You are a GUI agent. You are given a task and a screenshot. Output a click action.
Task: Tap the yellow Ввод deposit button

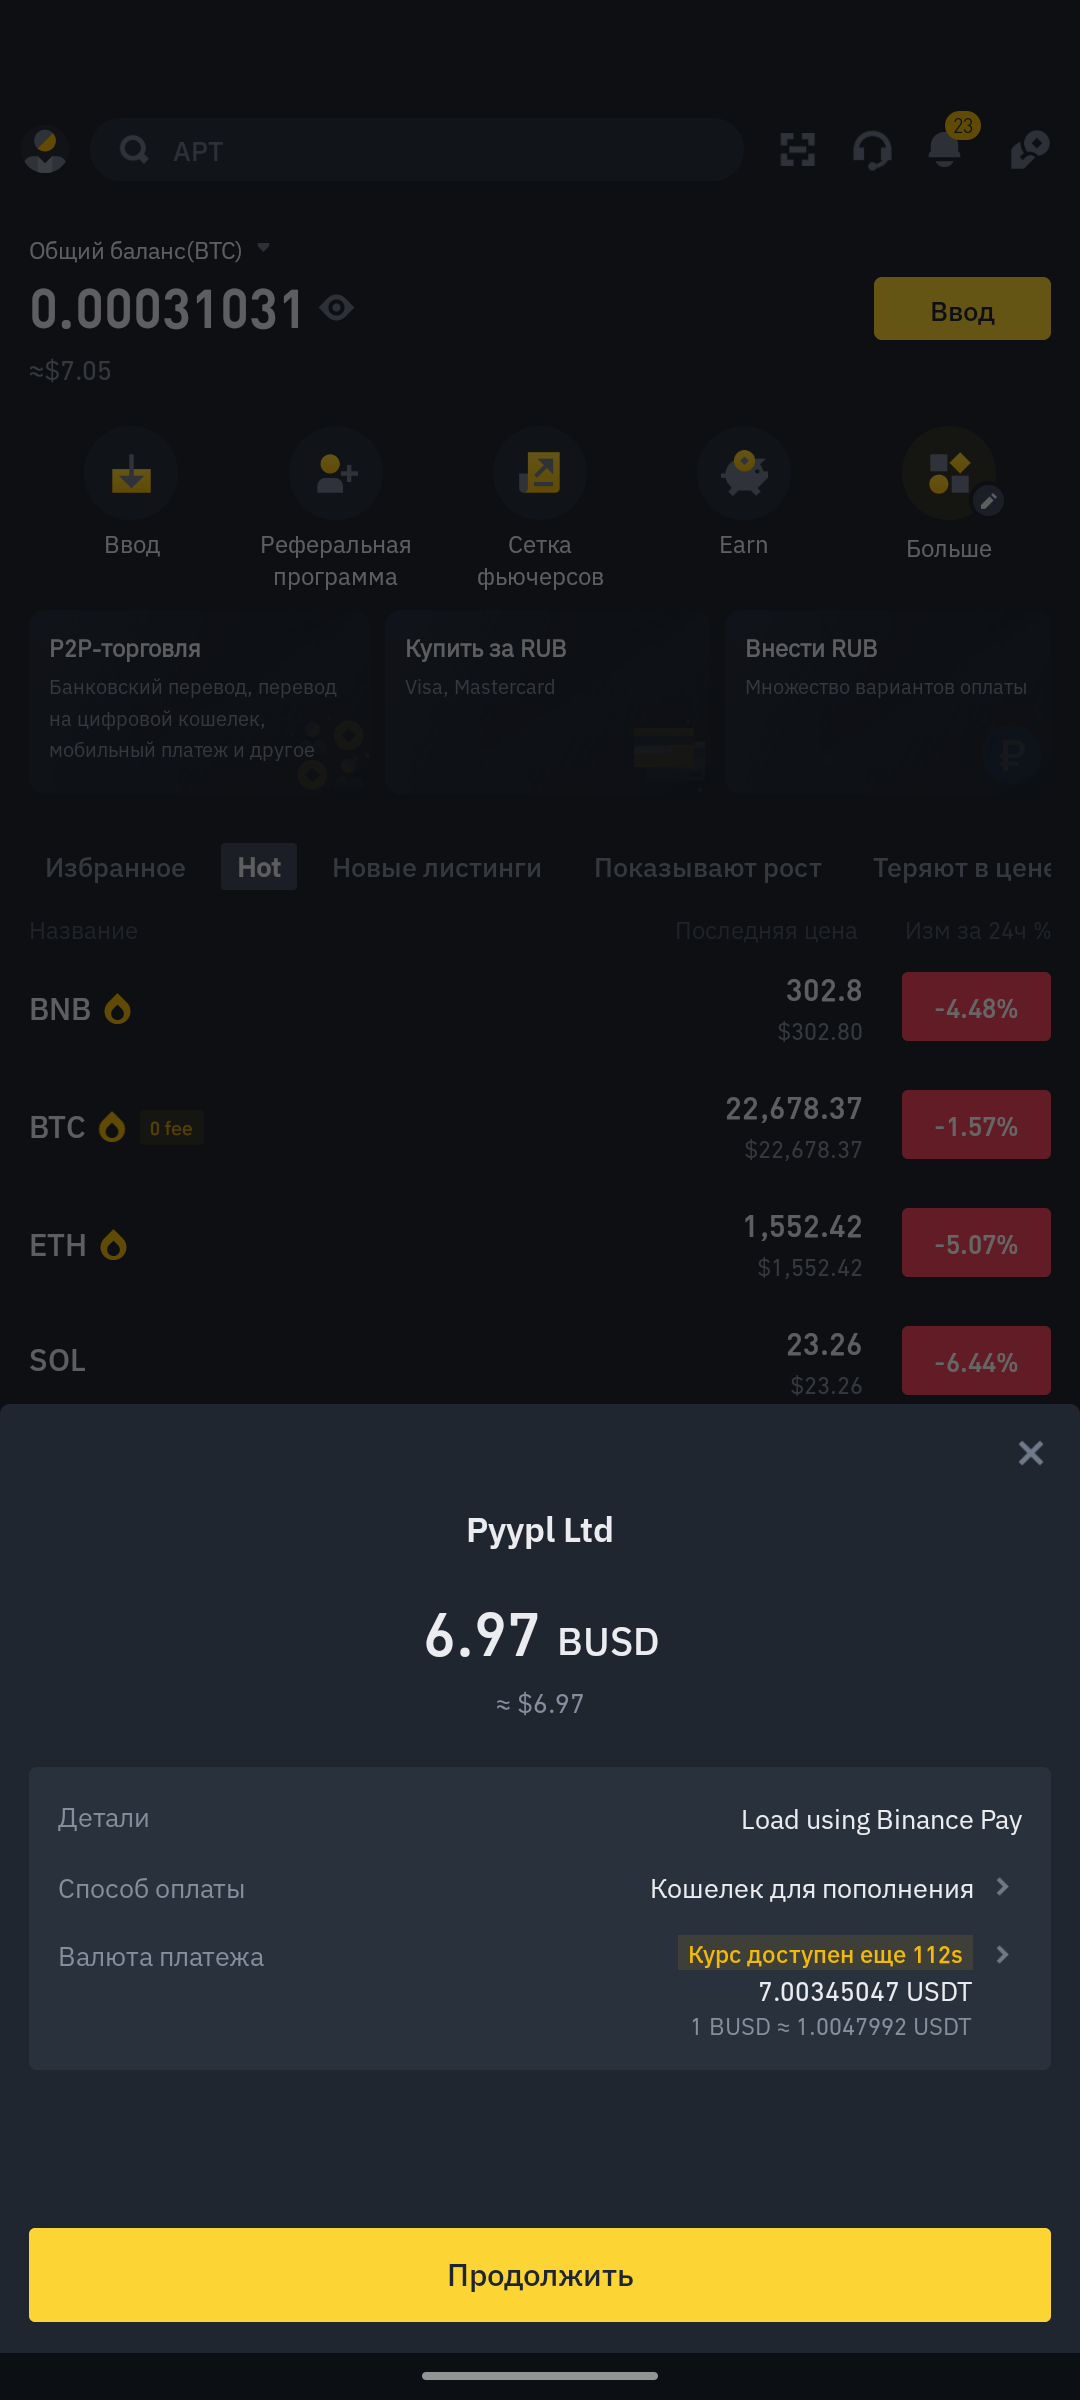(x=961, y=309)
